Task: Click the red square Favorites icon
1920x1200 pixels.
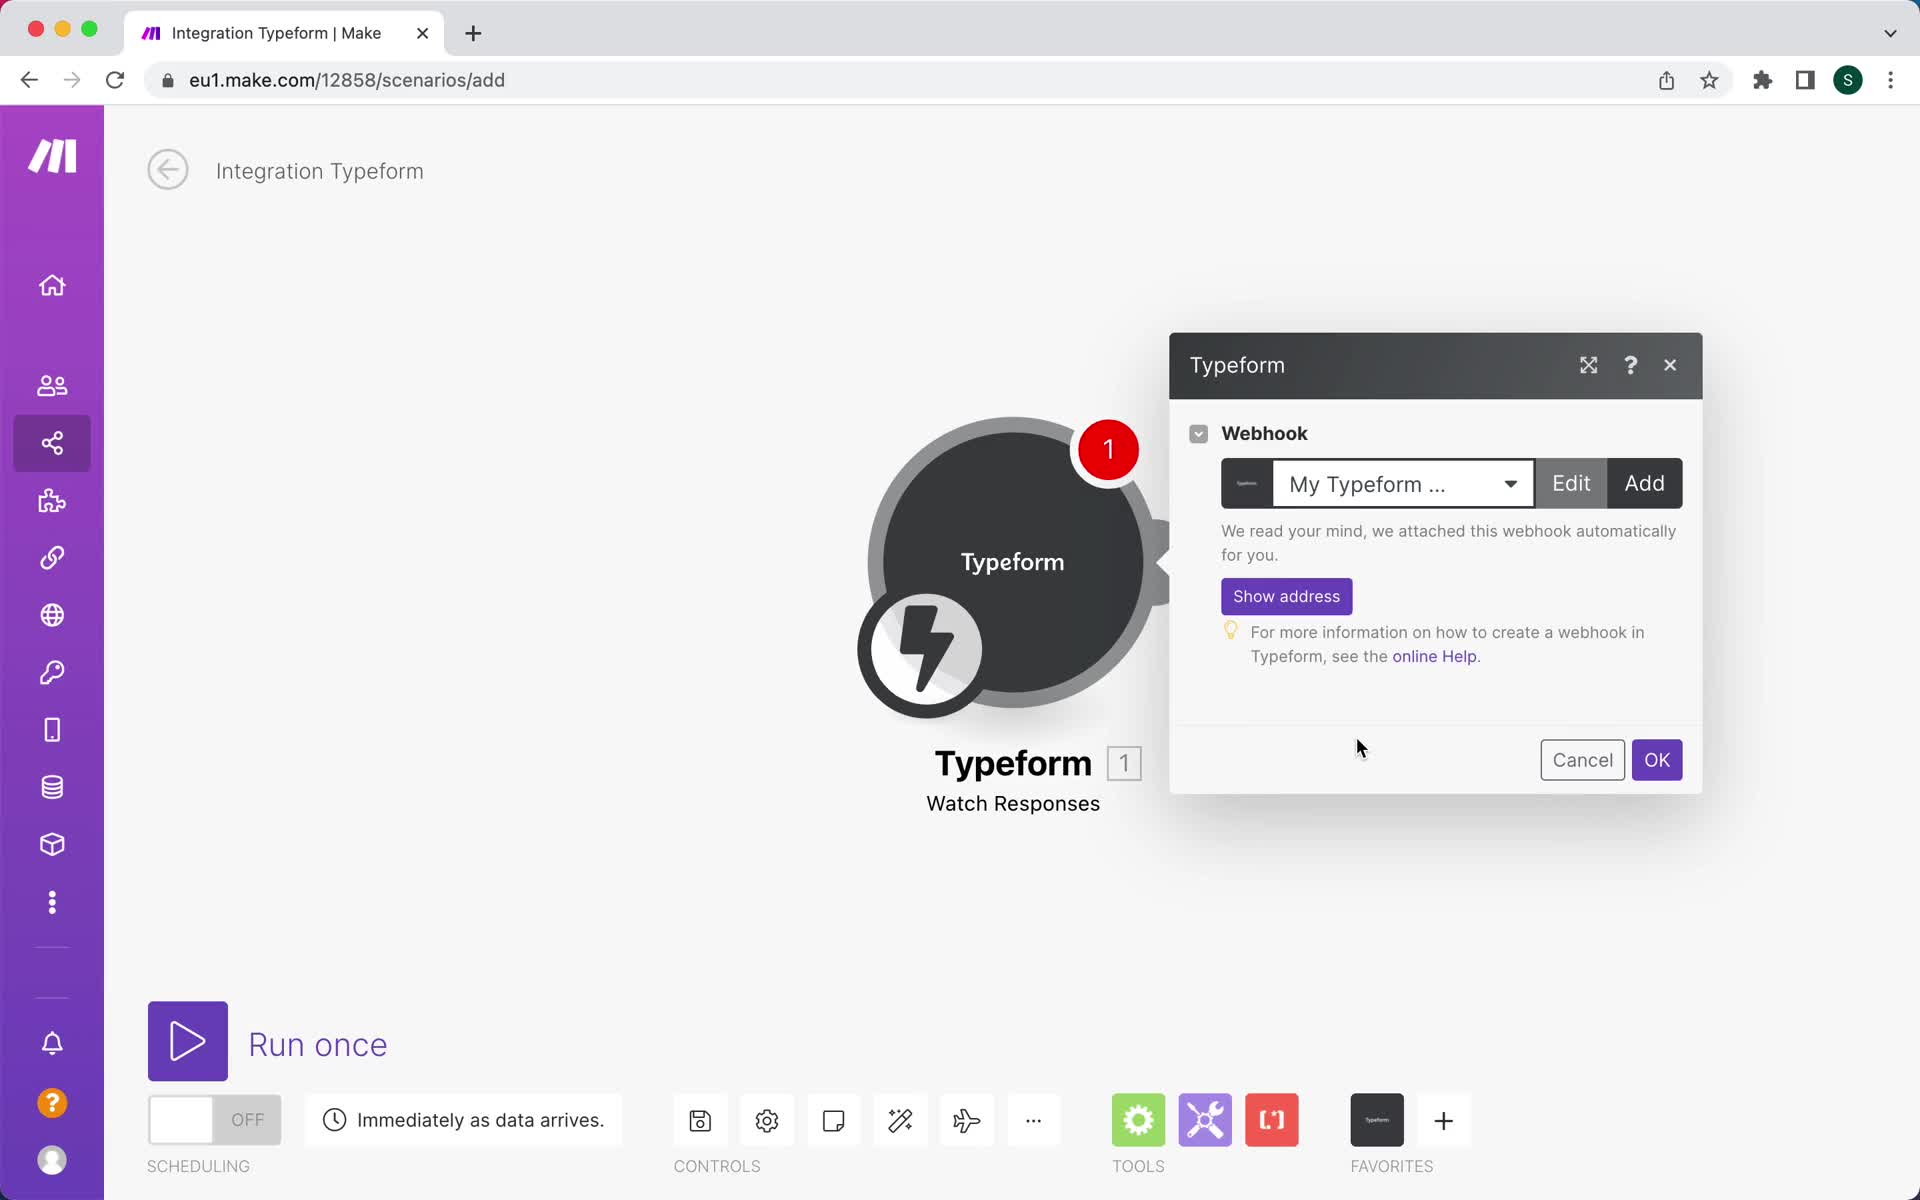Action: (1272, 1120)
